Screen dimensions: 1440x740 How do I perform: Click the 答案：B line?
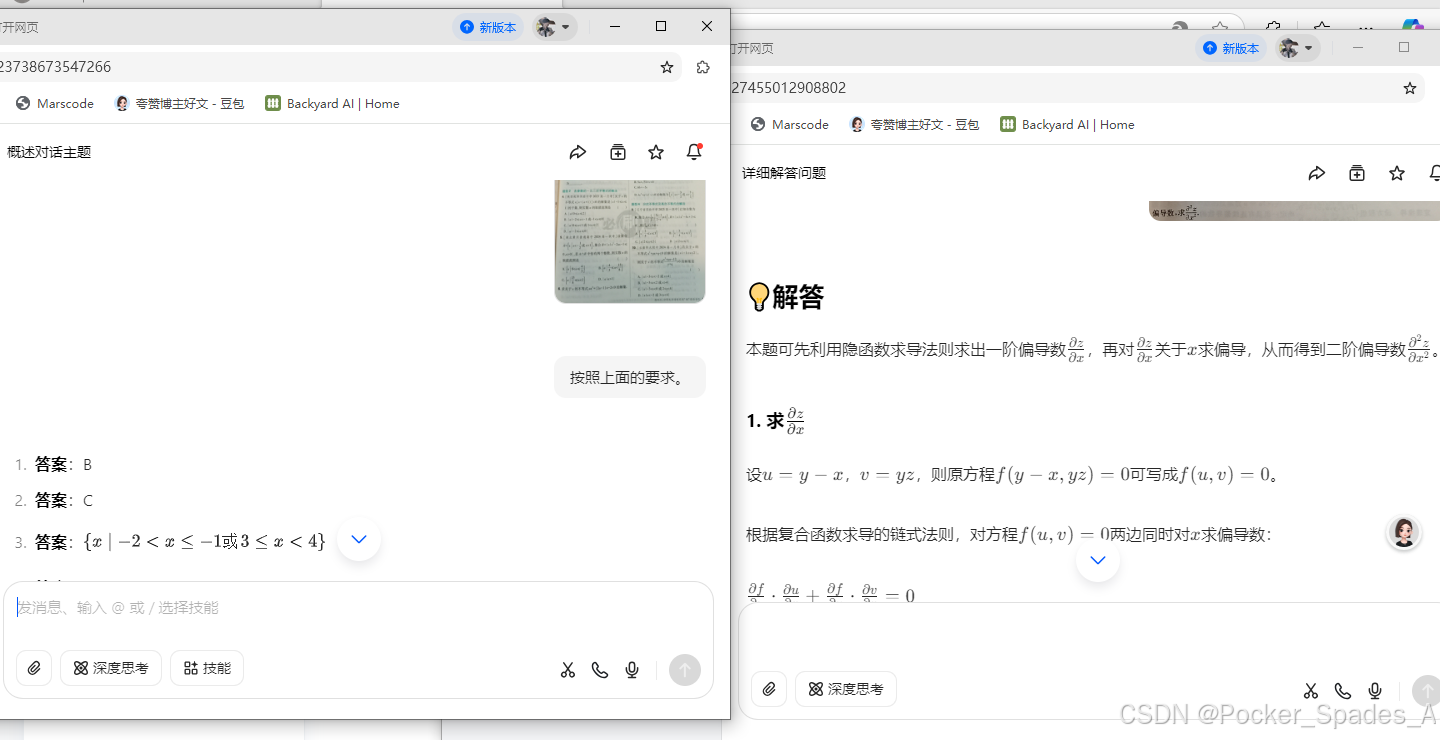click(x=63, y=464)
